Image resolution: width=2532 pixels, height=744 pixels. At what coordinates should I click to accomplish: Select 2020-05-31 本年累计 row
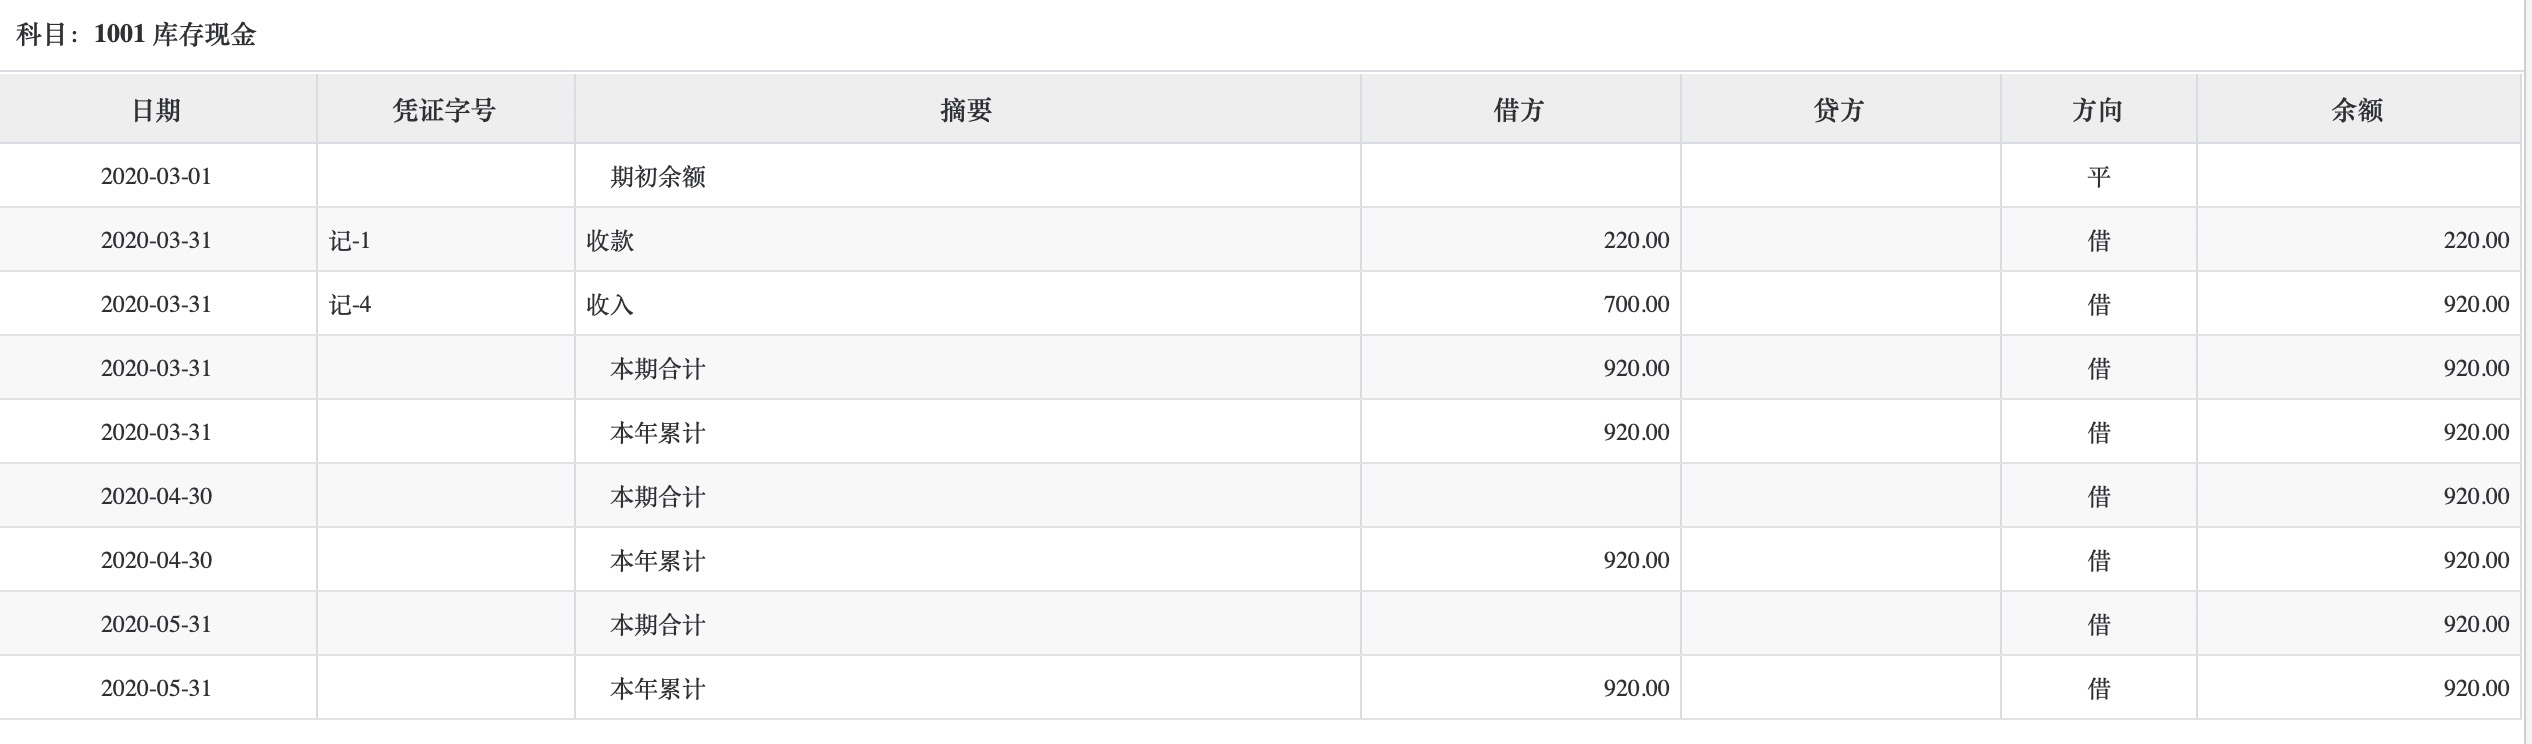(x=1260, y=688)
